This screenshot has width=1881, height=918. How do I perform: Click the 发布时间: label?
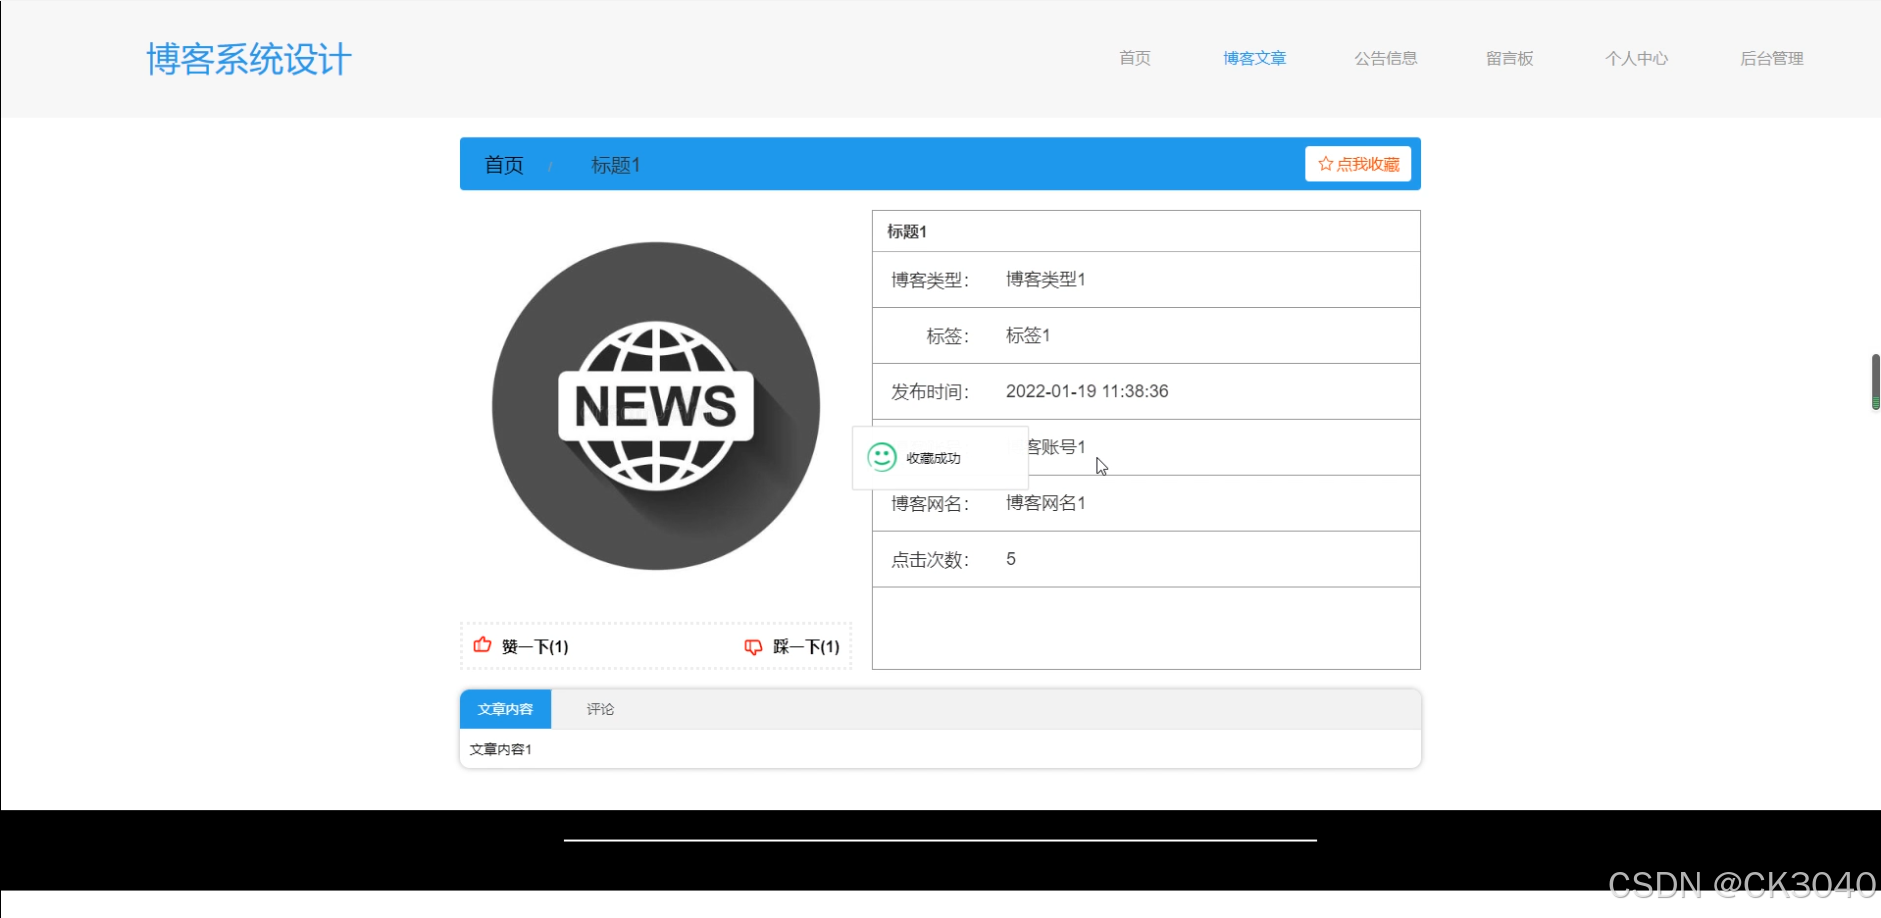930,392
